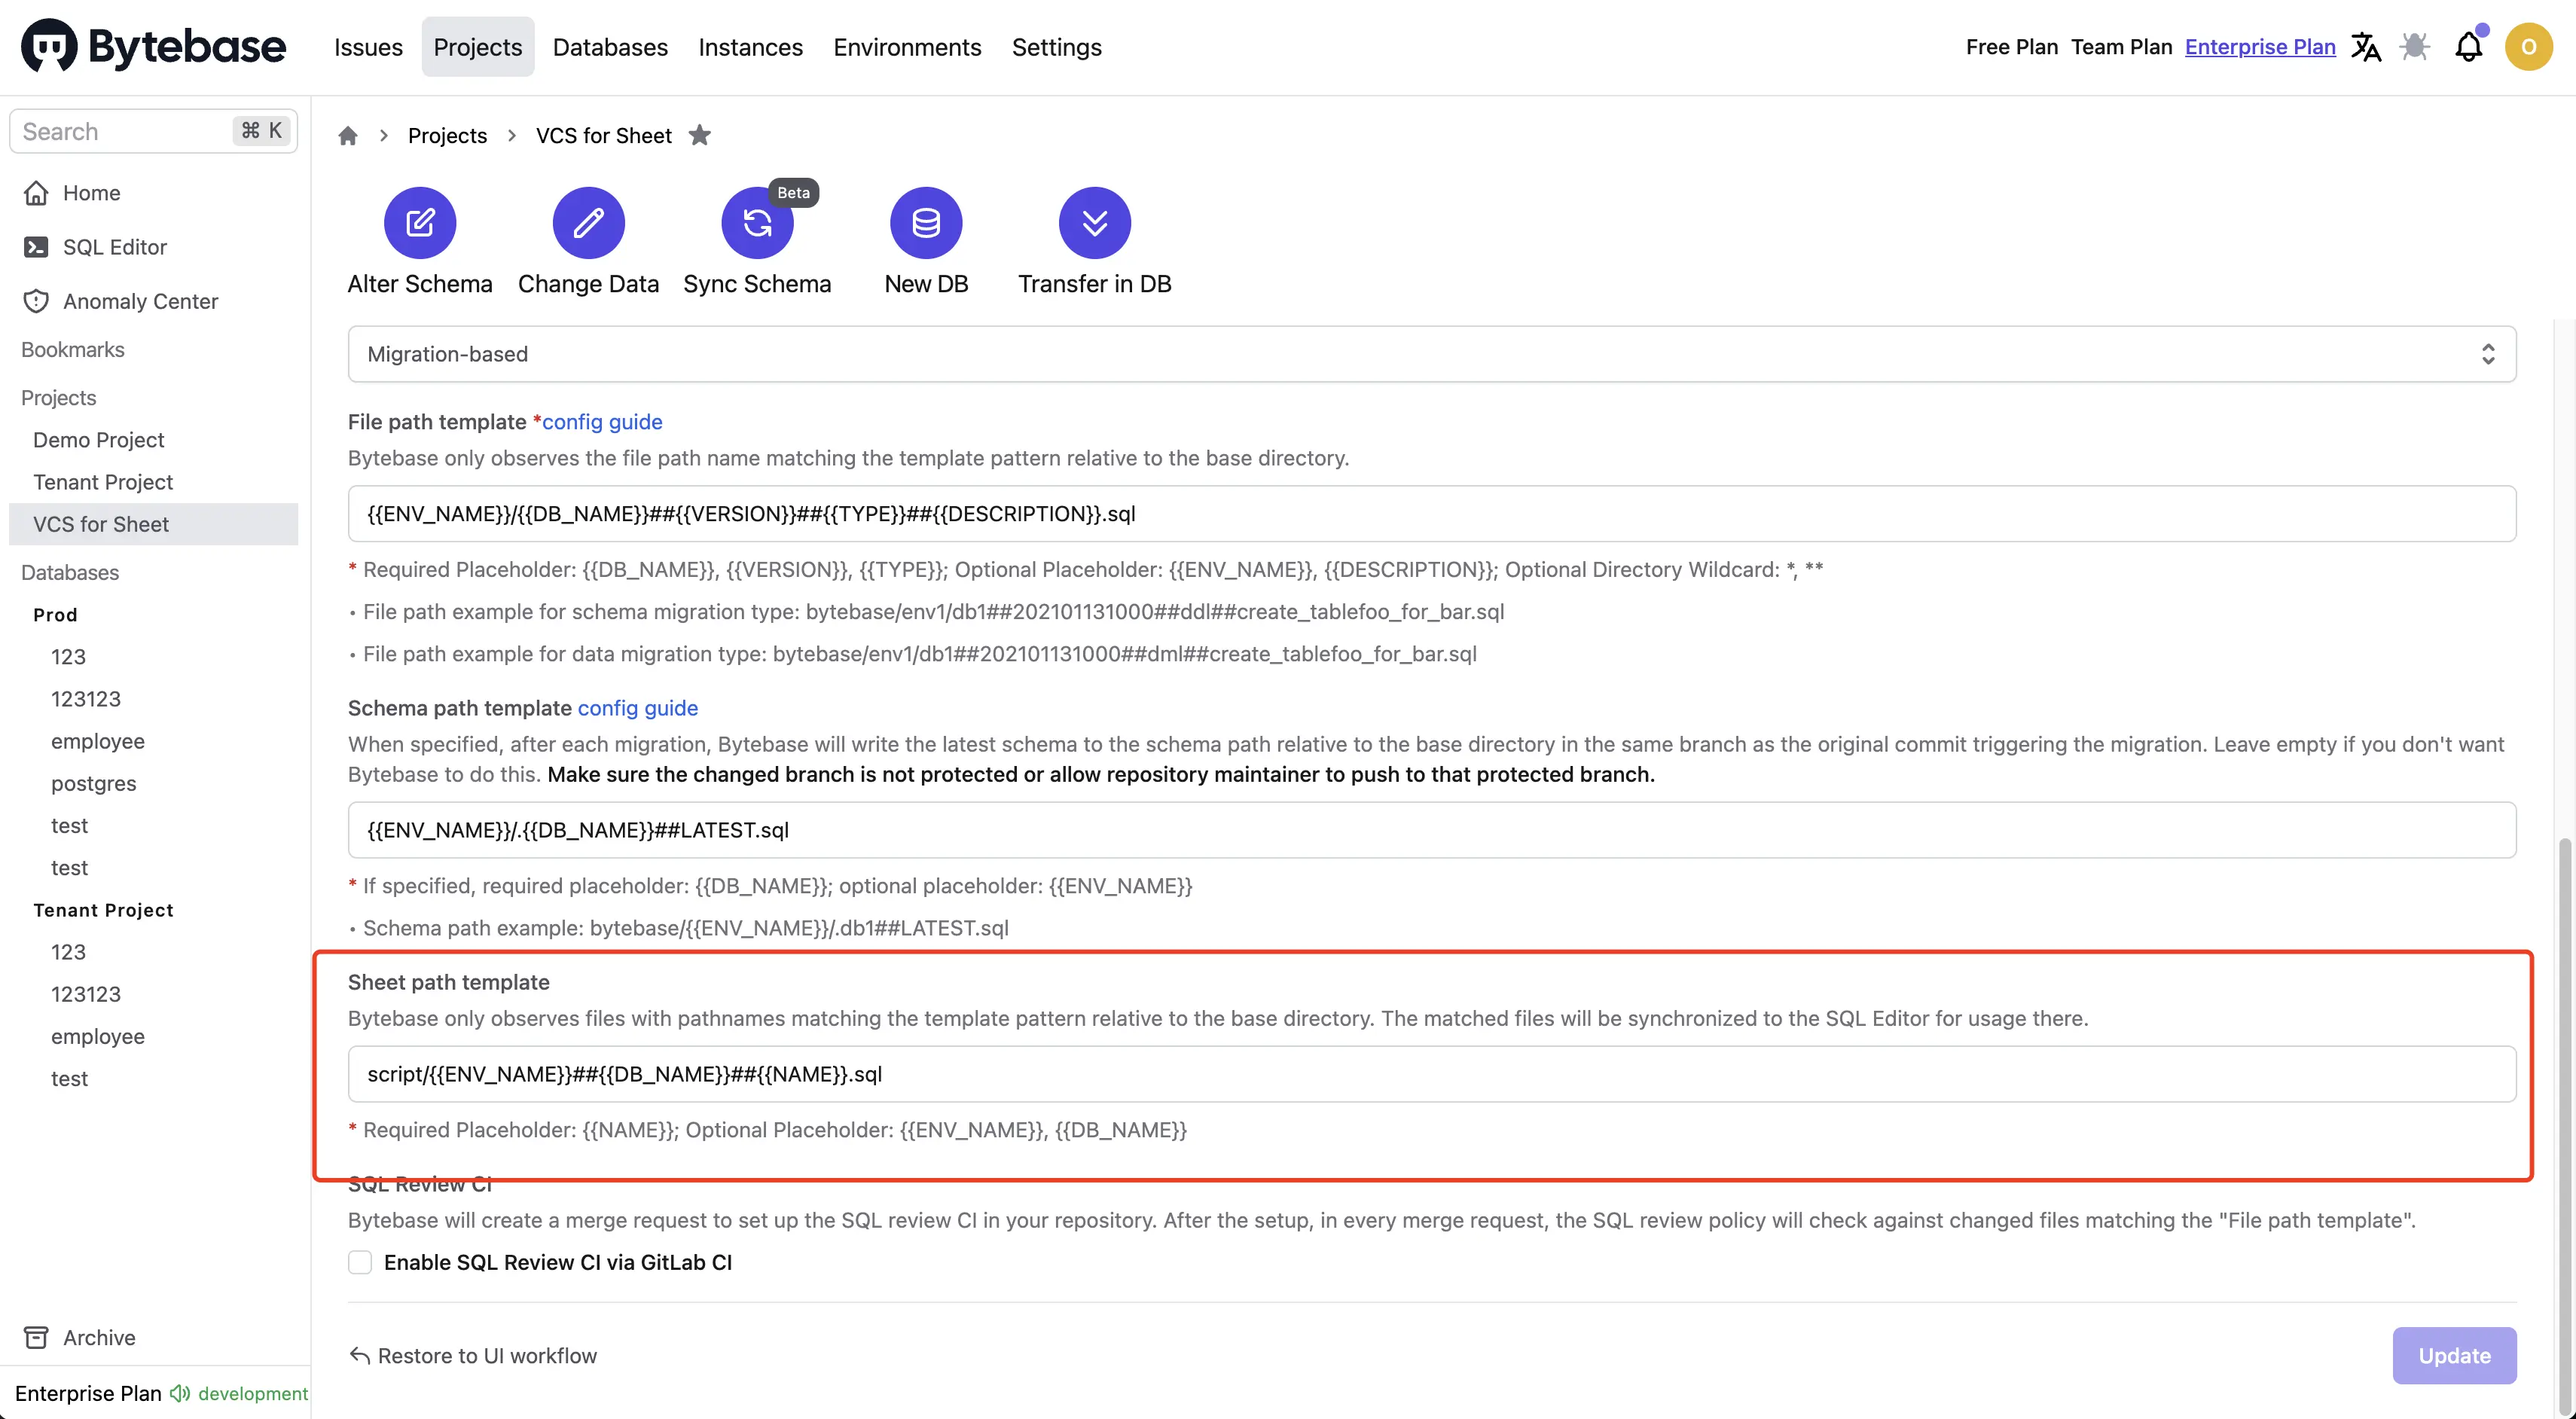The image size is (2576, 1419).
Task: Click the Sheet path template input field
Action: (x=1432, y=1074)
